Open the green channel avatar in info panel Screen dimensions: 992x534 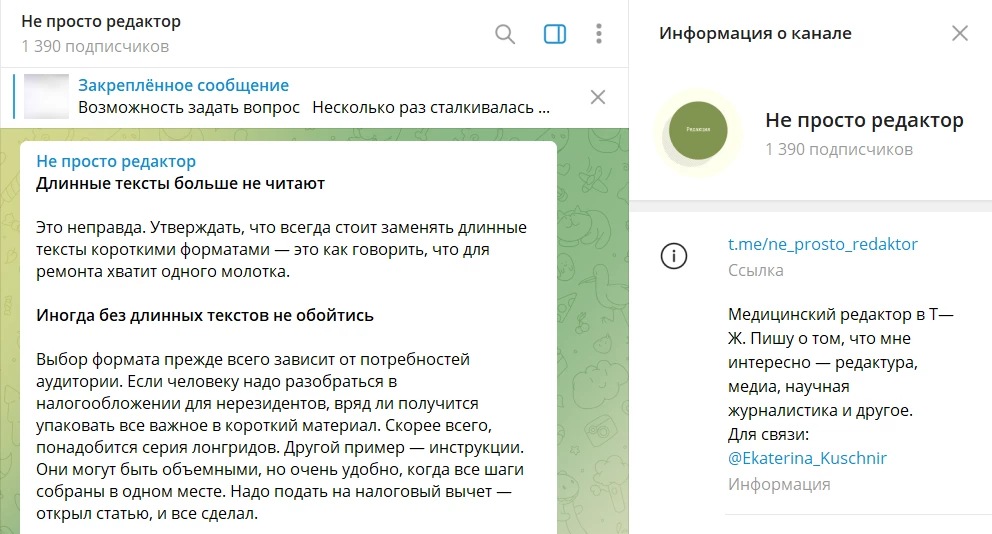(698, 130)
